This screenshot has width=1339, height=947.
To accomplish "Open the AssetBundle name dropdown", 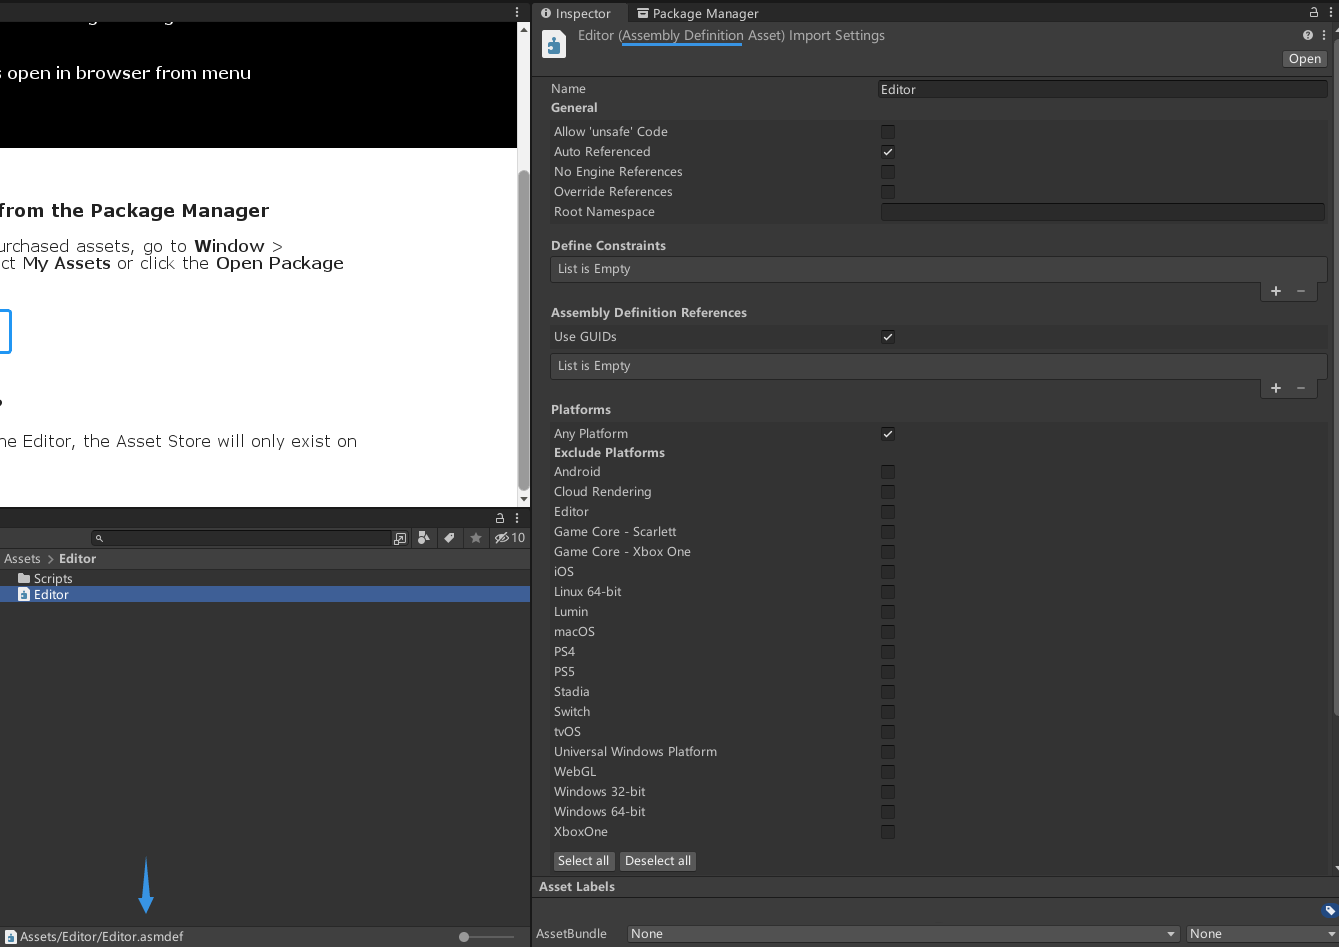I will (x=904, y=934).
